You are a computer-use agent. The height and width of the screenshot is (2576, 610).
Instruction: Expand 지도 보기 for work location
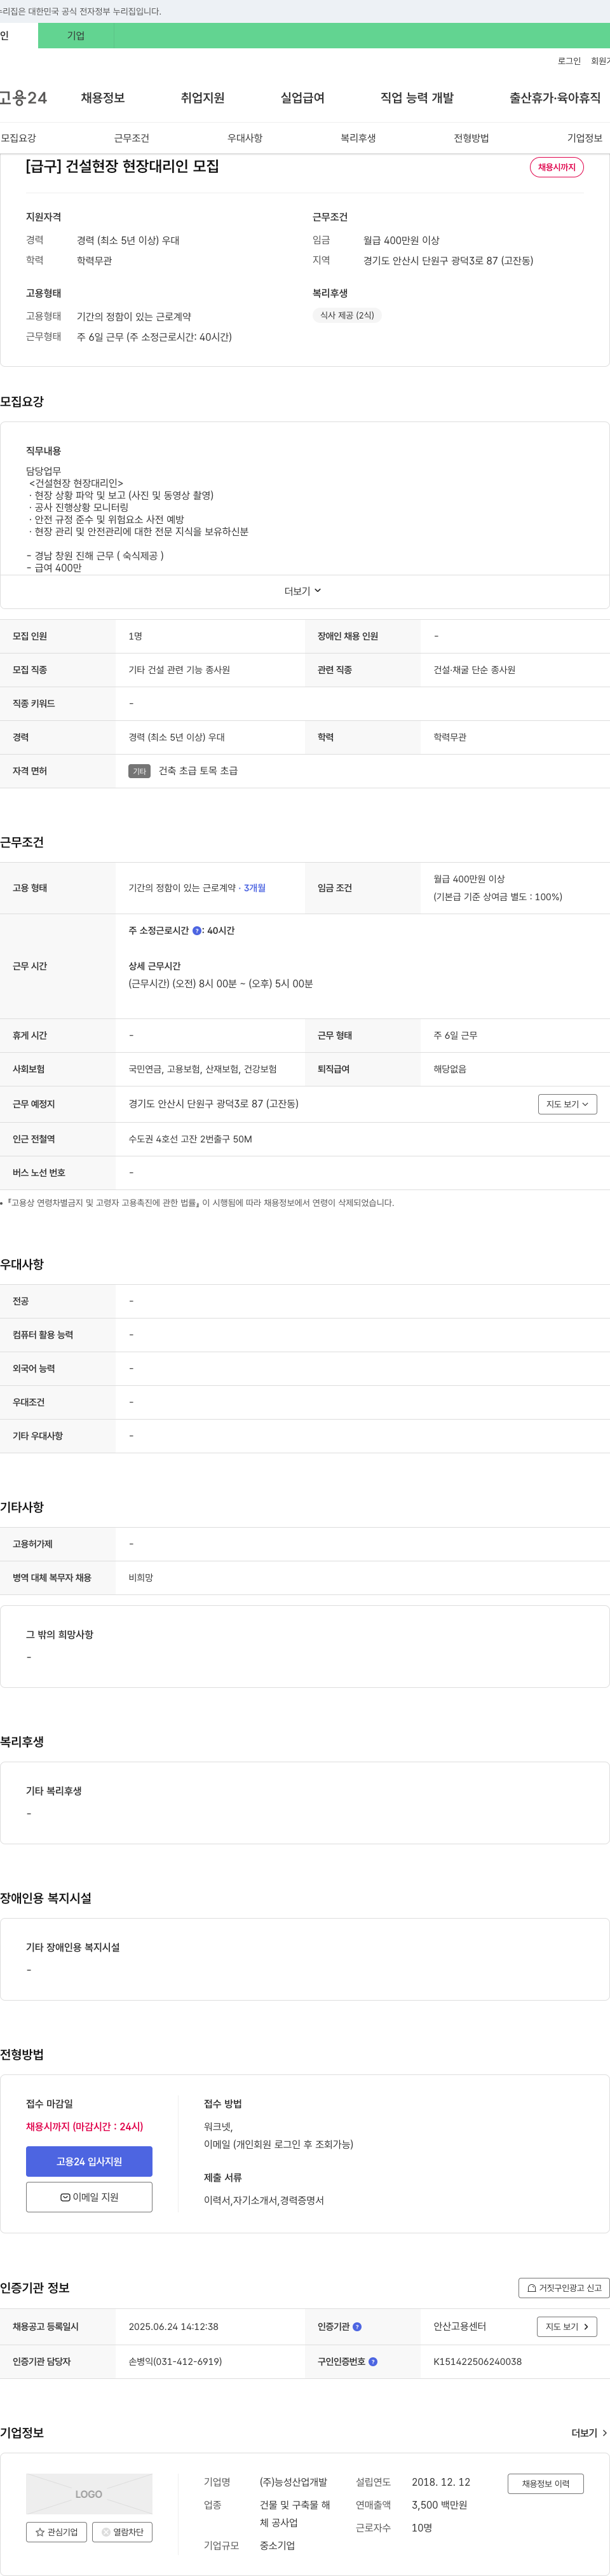(x=568, y=1104)
